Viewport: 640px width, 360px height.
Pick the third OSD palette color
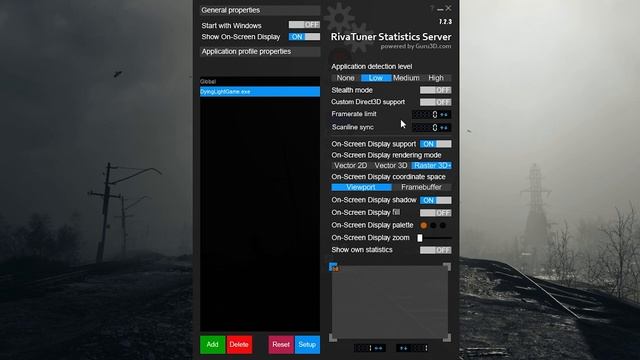click(x=442, y=225)
